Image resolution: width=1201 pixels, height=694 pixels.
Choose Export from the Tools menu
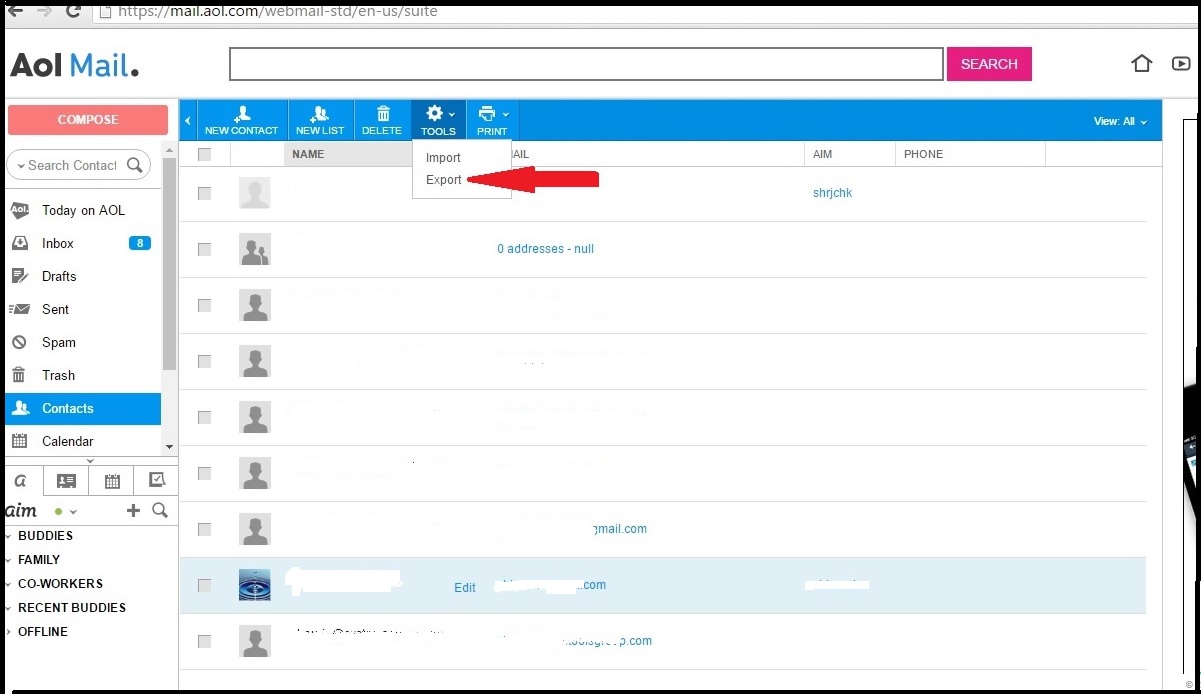(x=444, y=180)
